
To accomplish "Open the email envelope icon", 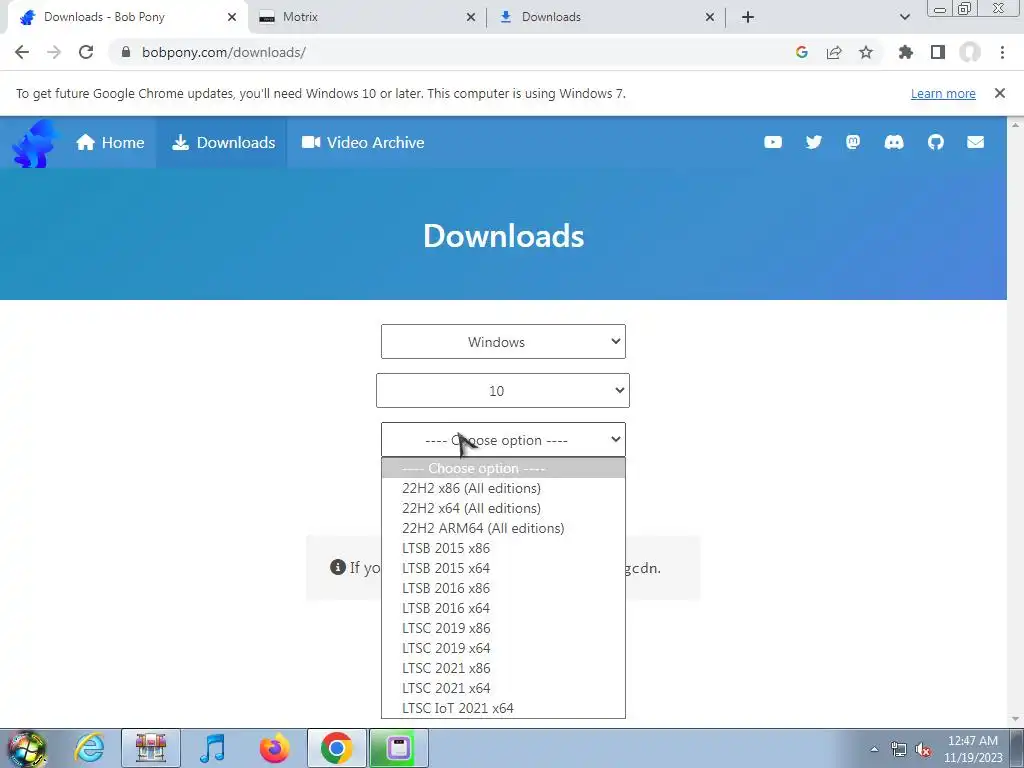I will click(975, 142).
